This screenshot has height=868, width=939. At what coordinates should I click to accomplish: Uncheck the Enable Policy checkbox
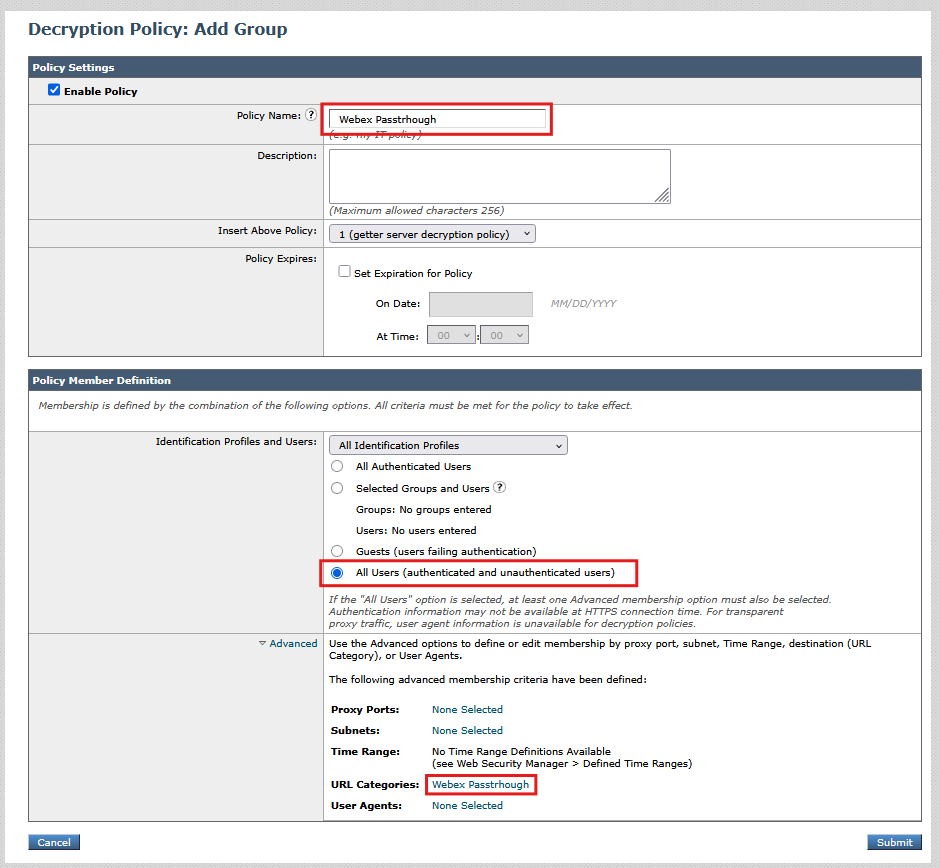pos(54,90)
